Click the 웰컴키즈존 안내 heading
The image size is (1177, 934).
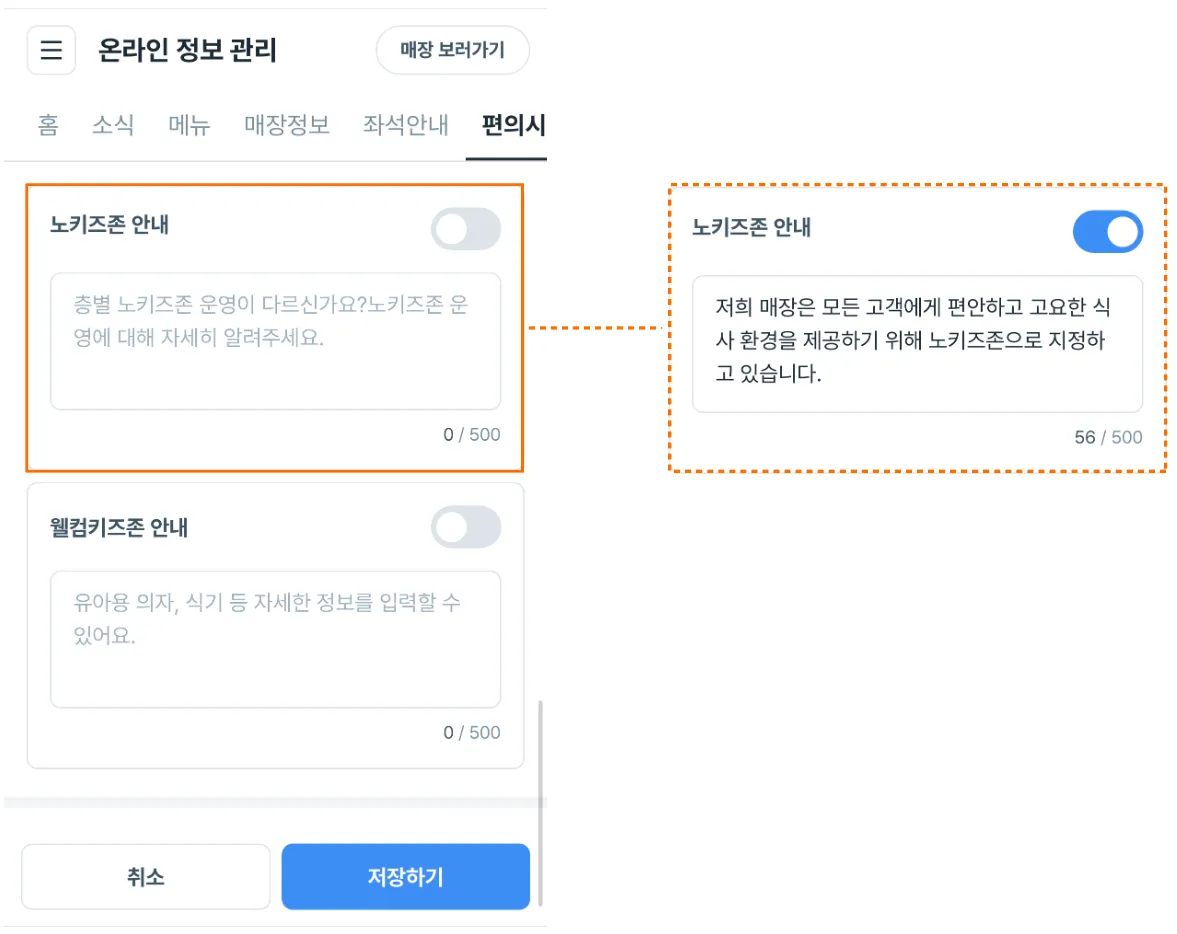tap(119, 528)
